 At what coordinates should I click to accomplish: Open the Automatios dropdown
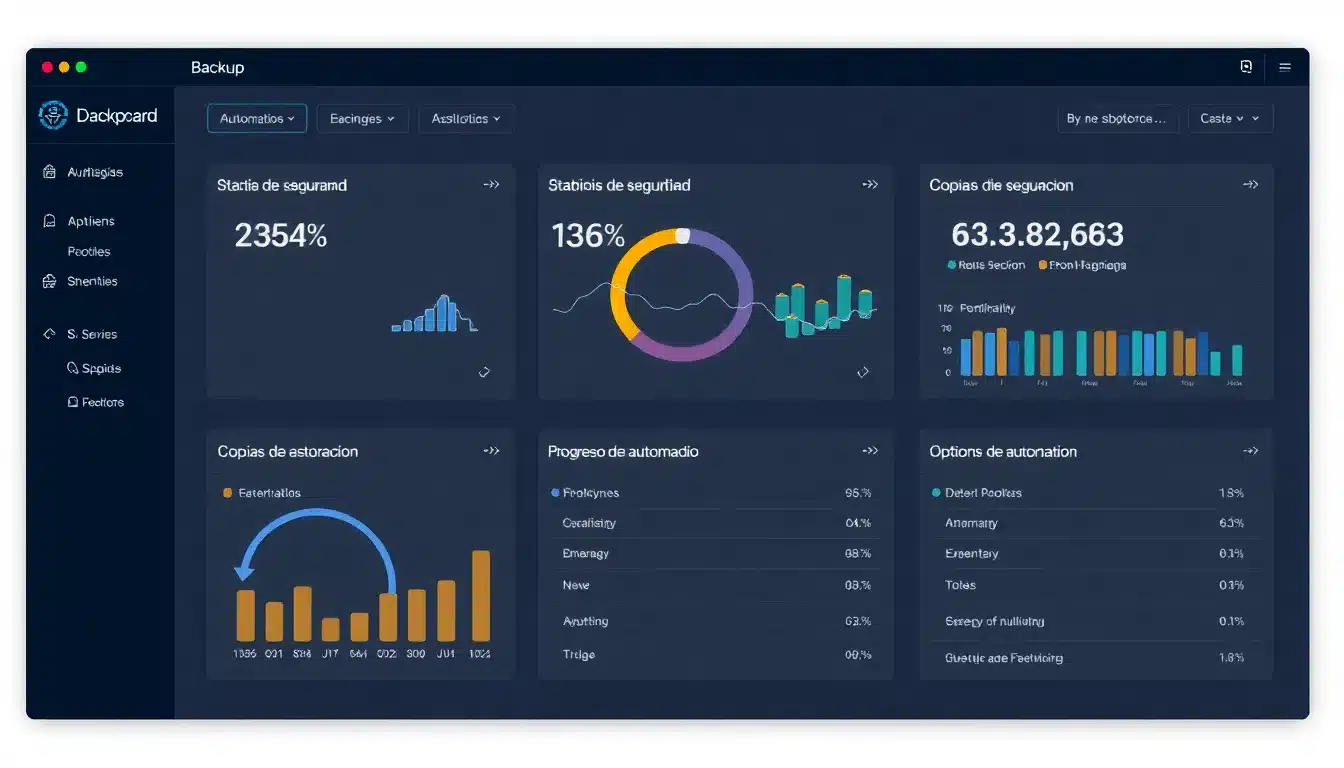click(256, 118)
